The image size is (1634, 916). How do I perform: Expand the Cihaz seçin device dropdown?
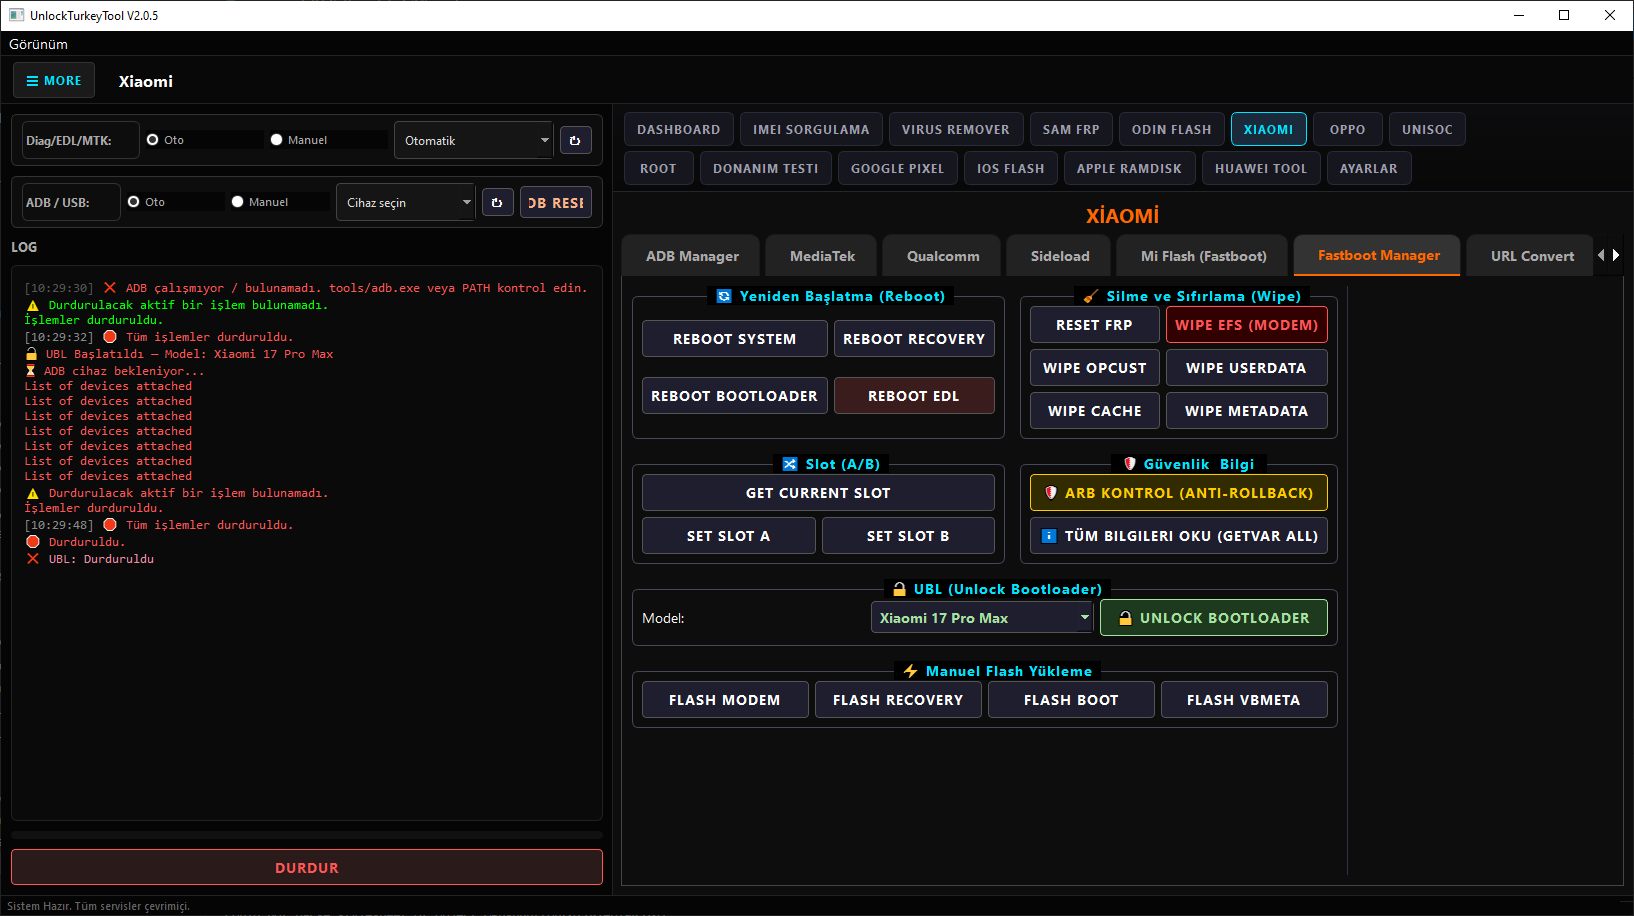(x=405, y=203)
